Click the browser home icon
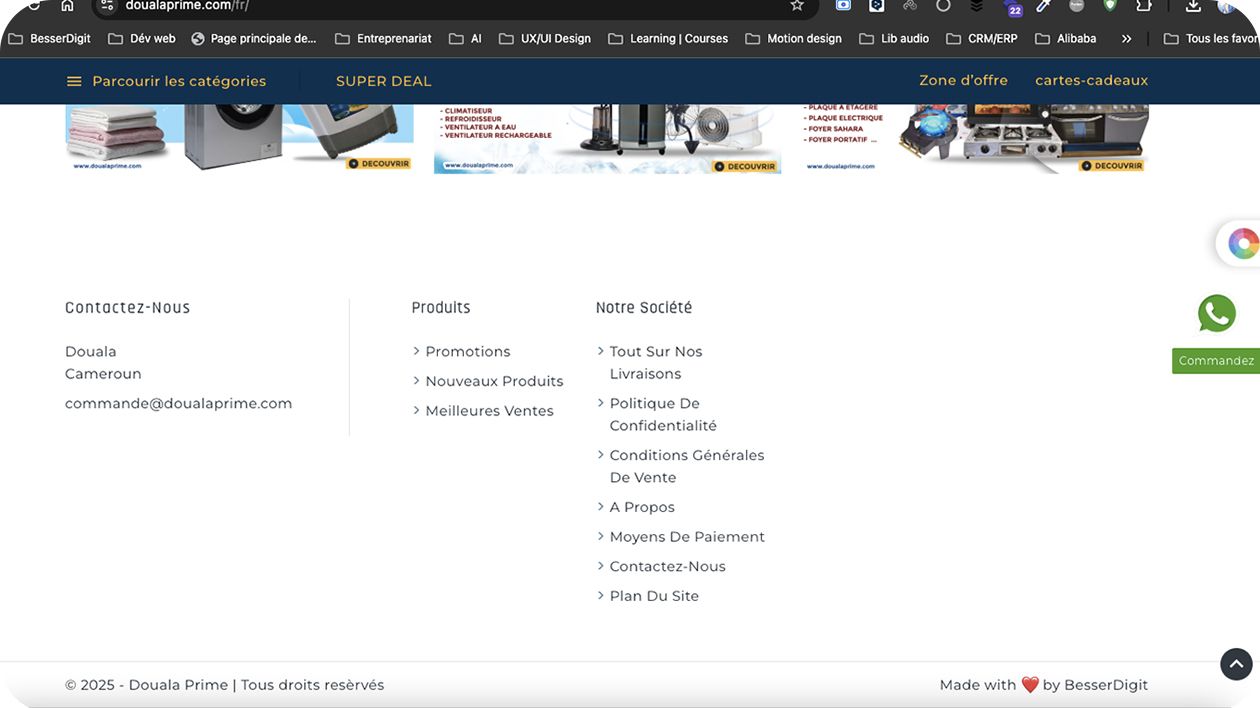Screen dimensions: 1260x708 tap(67, 6)
